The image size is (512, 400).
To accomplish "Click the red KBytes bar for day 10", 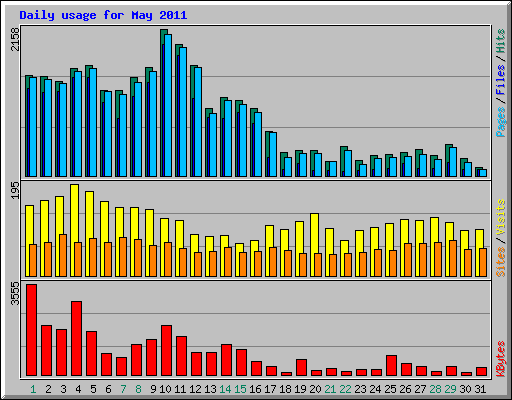I will 167,351.
